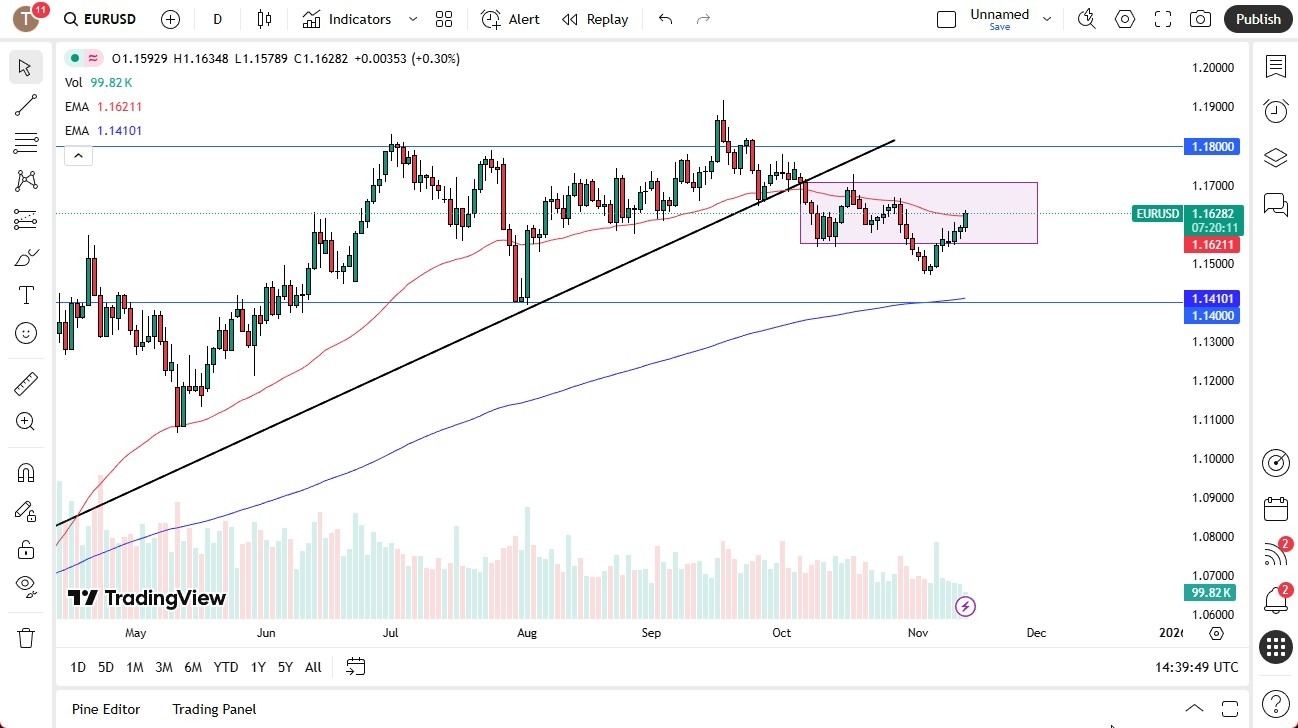The height and width of the screenshot is (728, 1298).
Task: Lock all drawings on chart
Action: click(x=25, y=548)
